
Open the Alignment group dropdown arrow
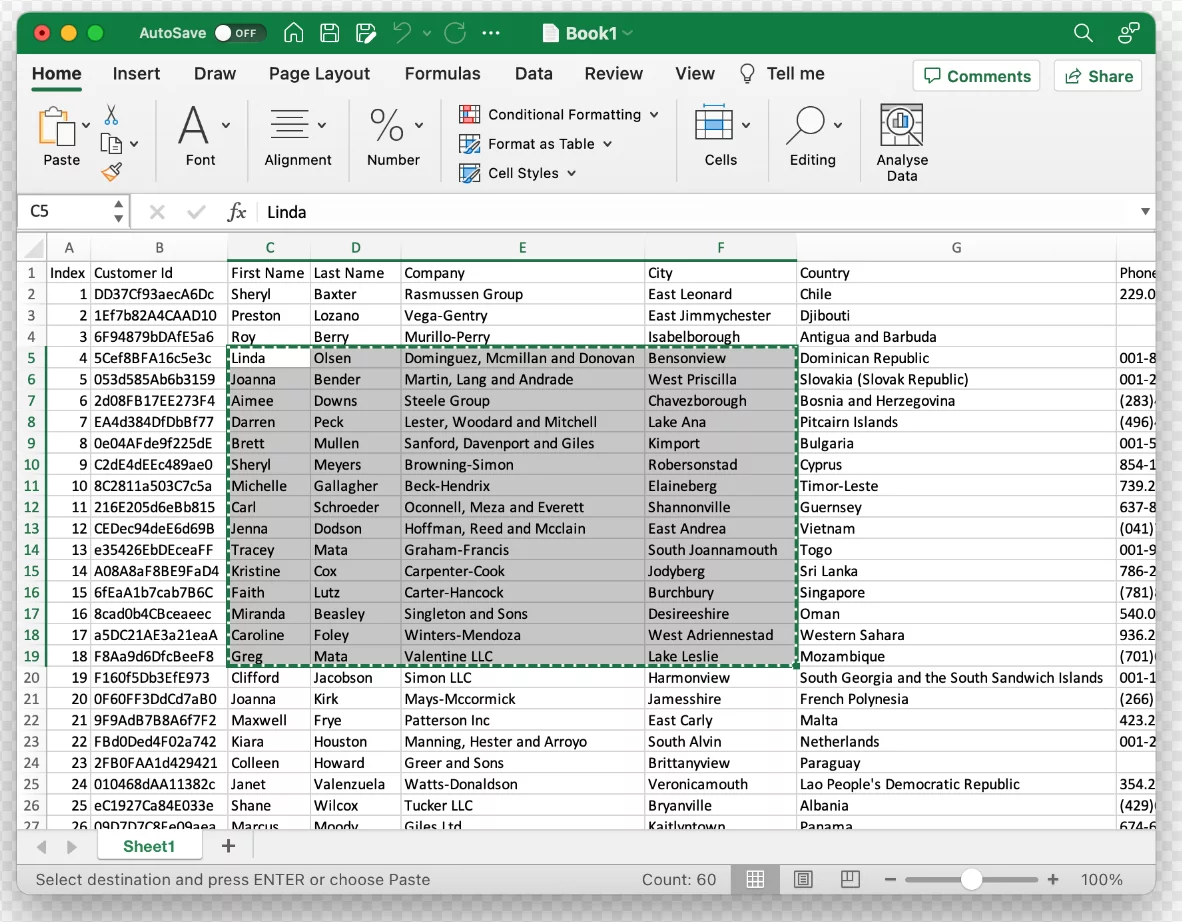coord(322,125)
